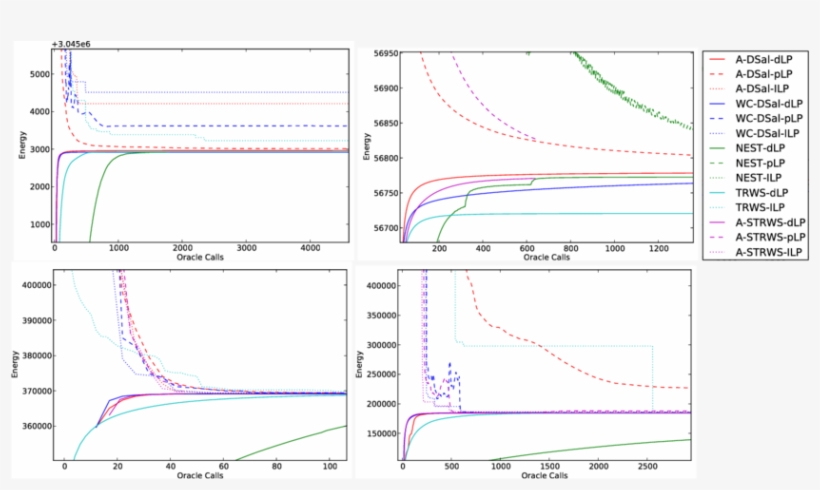Viewport: 820px width, 490px height.
Task: Click the 360000 y-axis tick on the bottom-left plot
Action: 35,426
